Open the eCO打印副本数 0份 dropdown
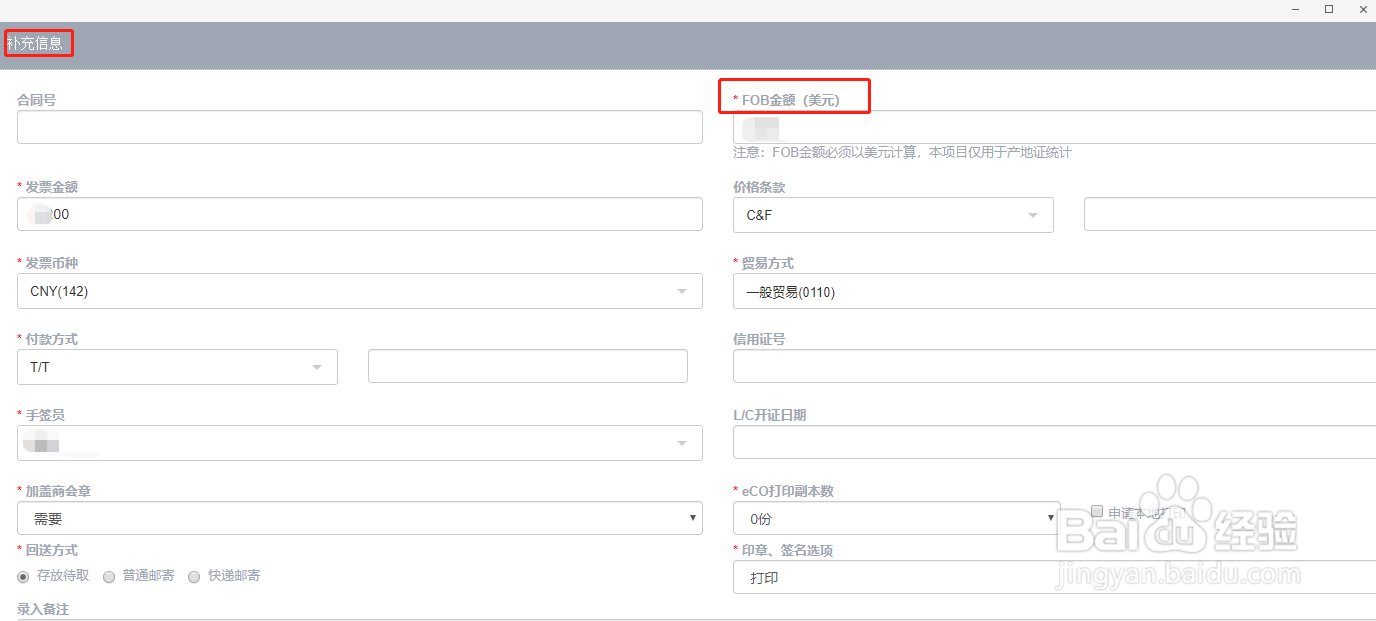Image resolution: width=1376 pixels, height=621 pixels. click(x=896, y=518)
